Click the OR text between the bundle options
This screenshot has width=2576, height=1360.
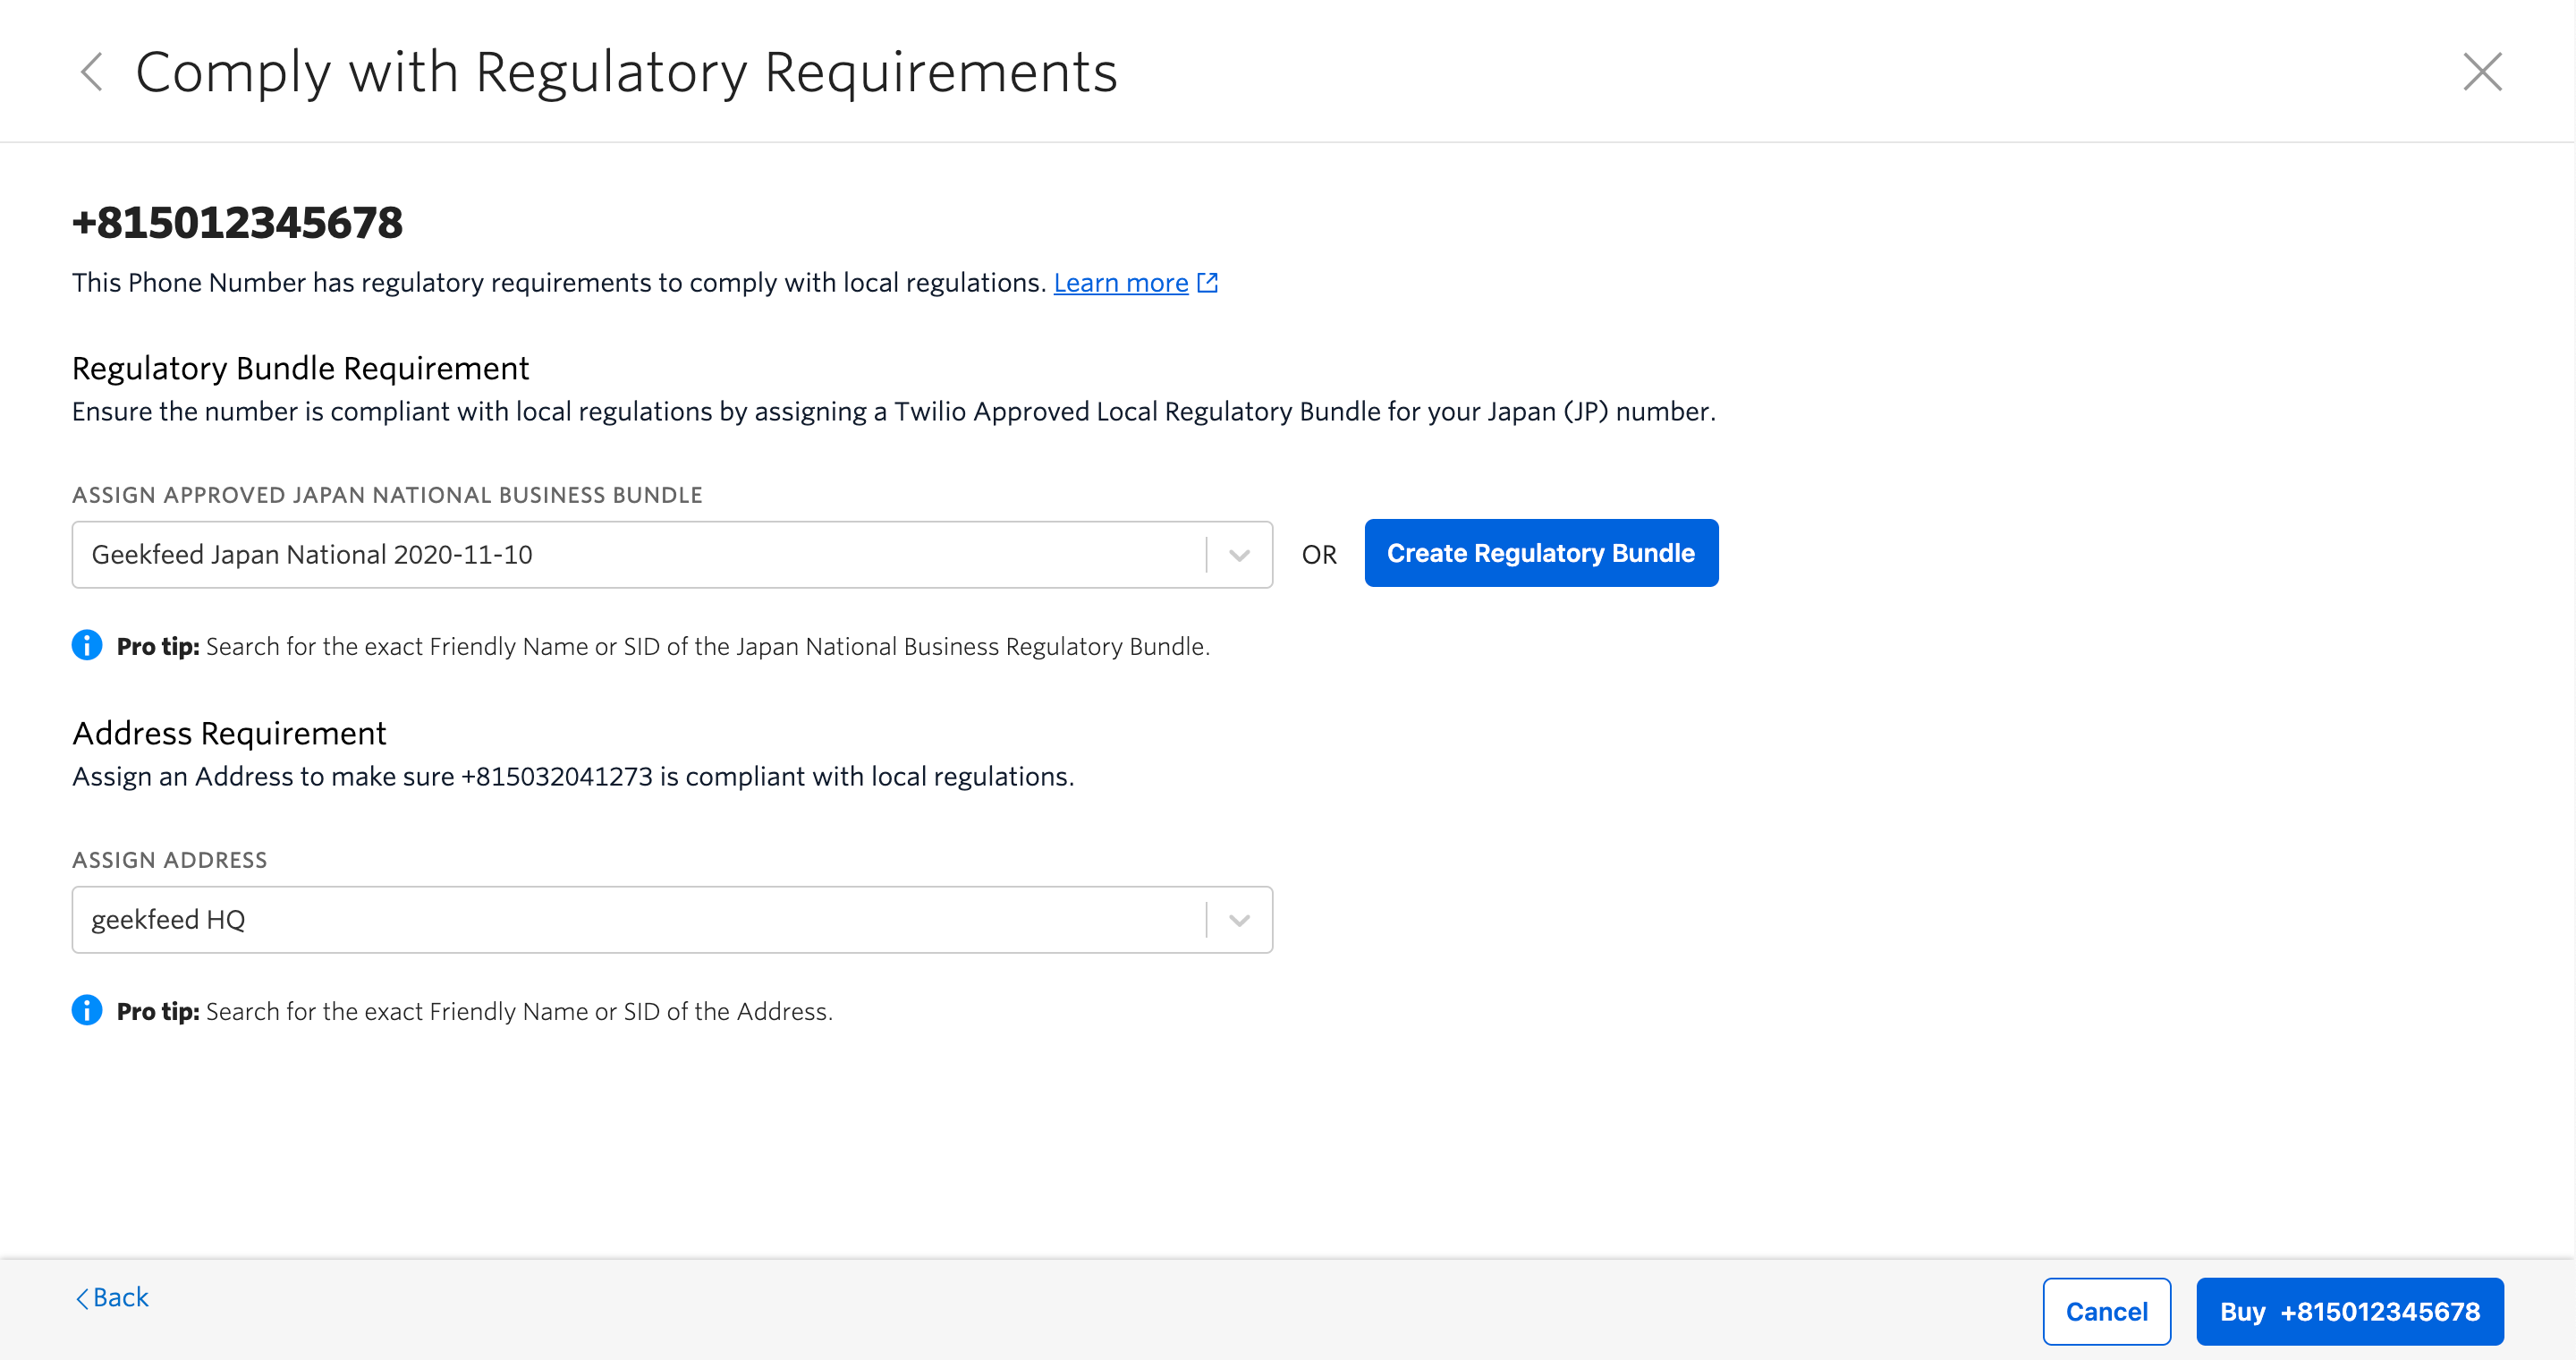tap(1318, 554)
